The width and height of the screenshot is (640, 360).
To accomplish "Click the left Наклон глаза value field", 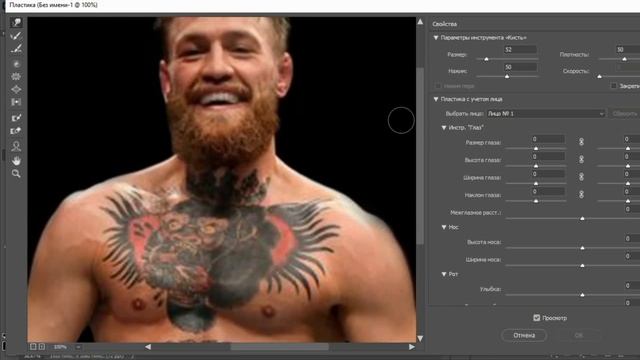I will click(548, 191).
